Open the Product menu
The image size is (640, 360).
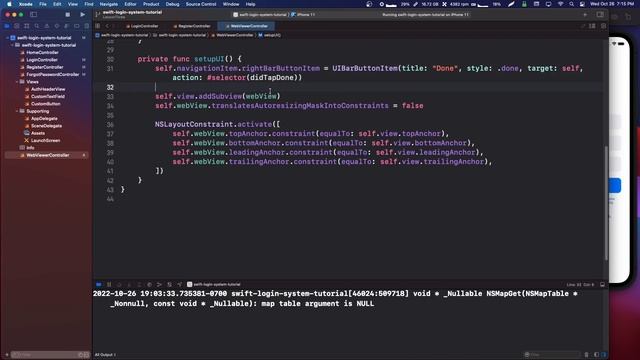151,4
